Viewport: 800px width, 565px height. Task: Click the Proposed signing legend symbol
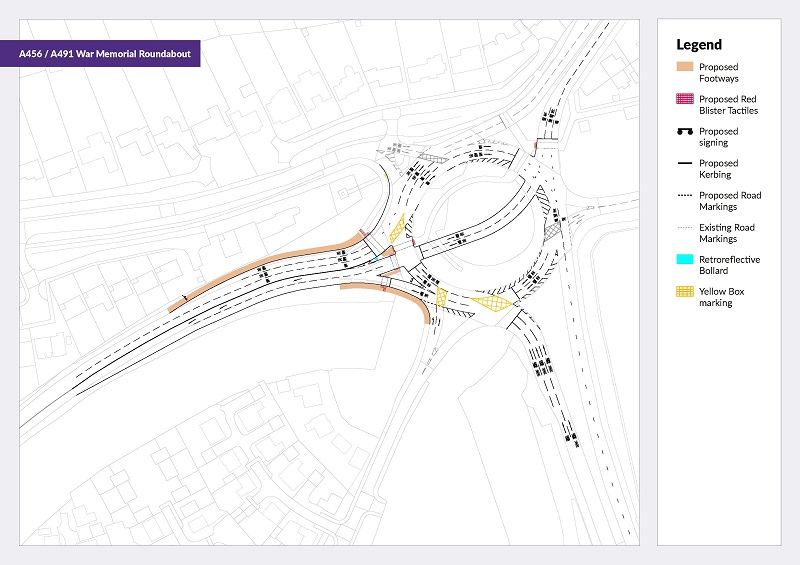tap(686, 131)
